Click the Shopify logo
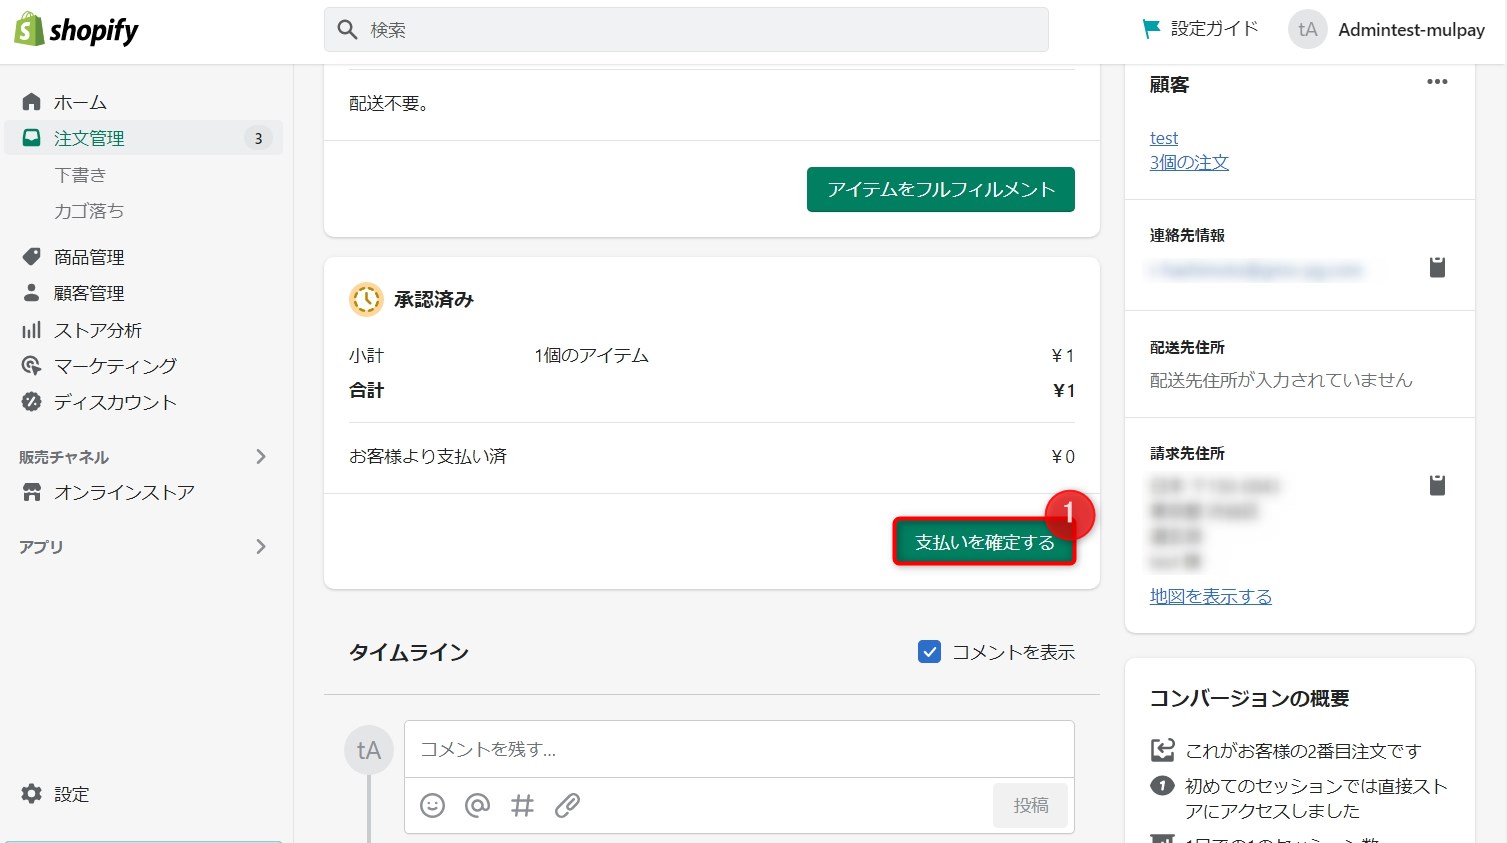This screenshot has width=1507, height=843. pos(76,30)
